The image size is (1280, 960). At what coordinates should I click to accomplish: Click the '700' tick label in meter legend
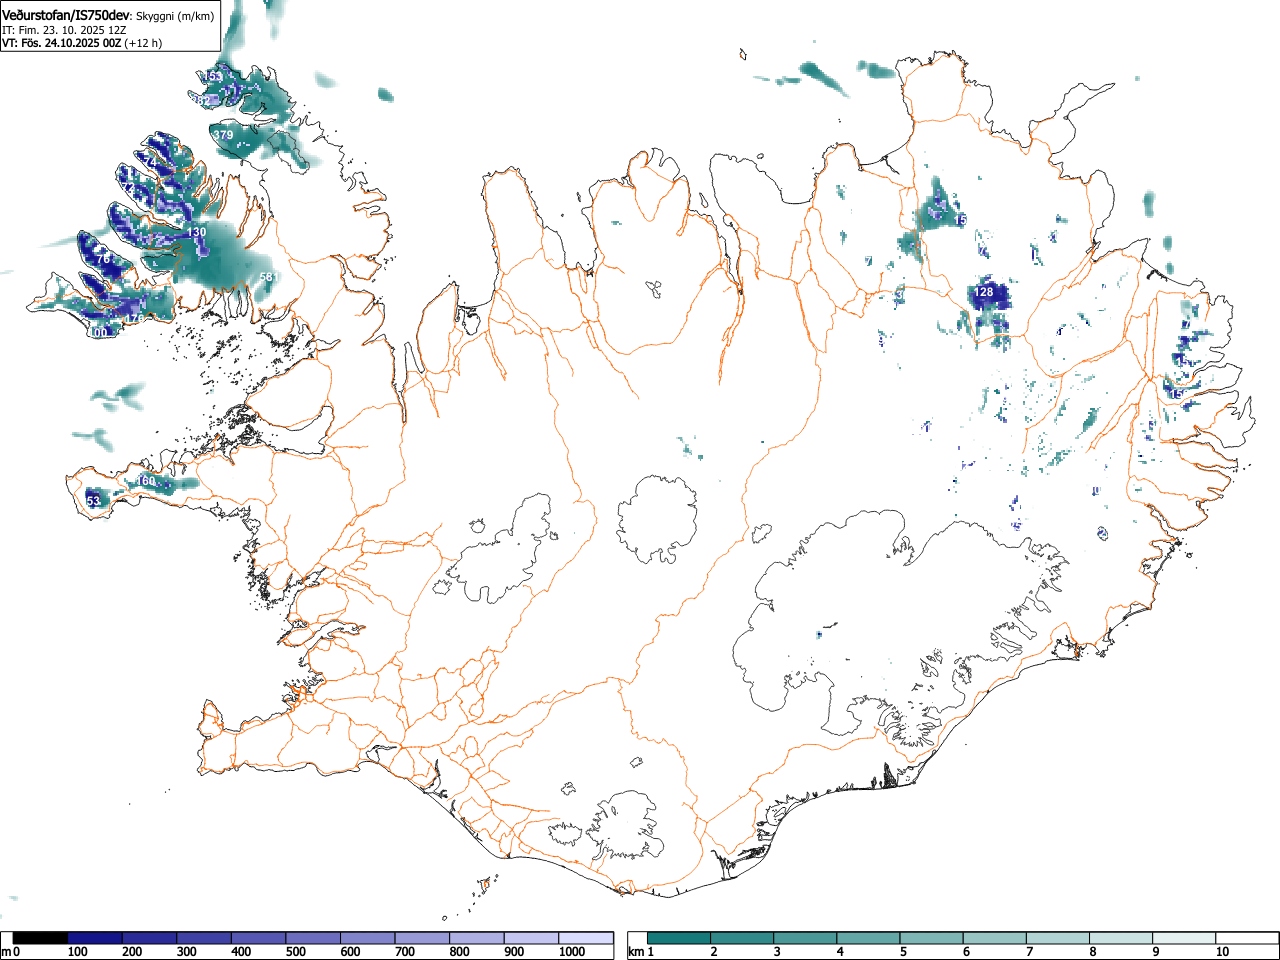click(x=404, y=952)
